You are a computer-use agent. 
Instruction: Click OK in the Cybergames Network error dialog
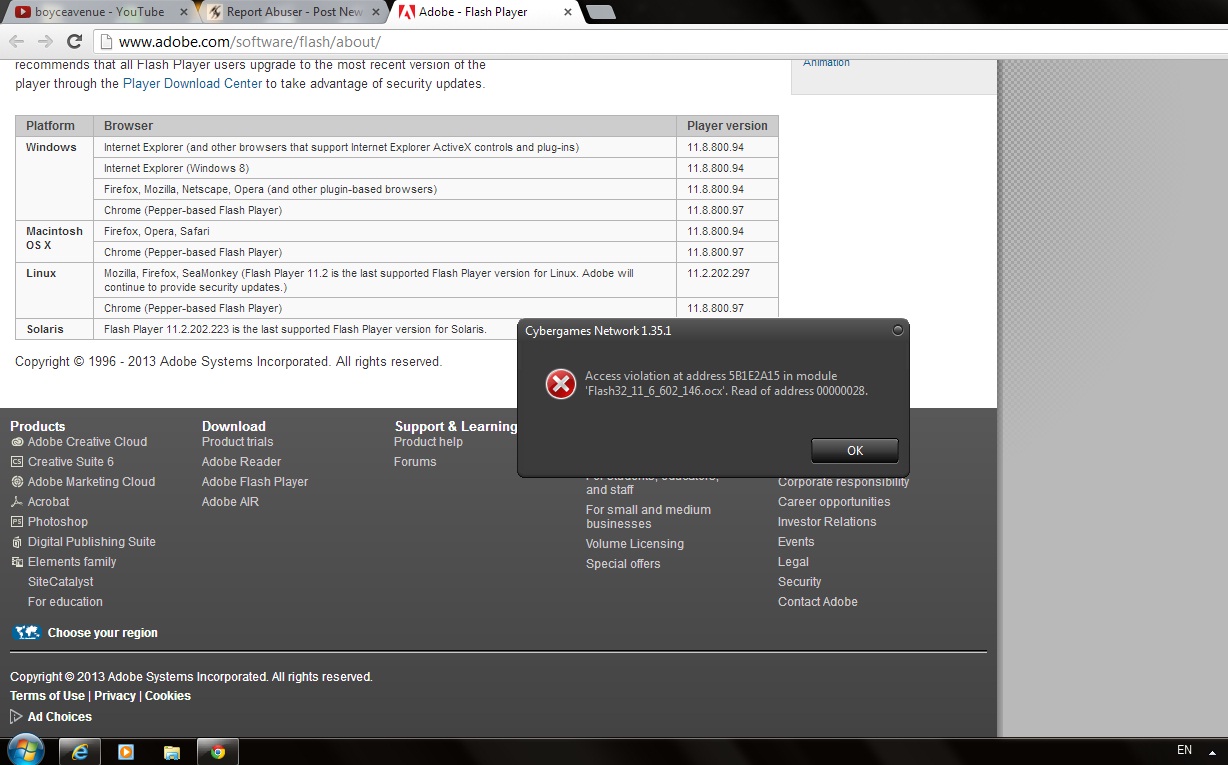click(854, 450)
